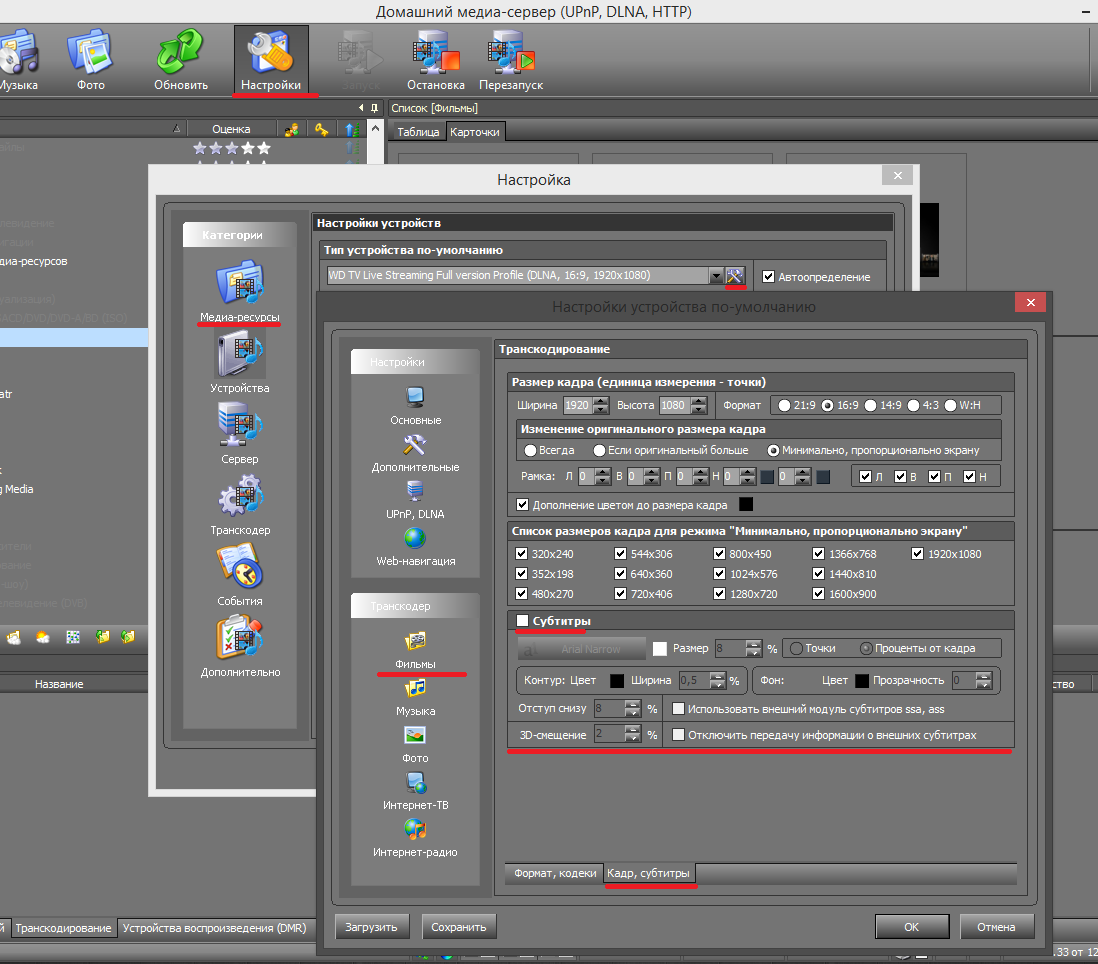This screenshot has width=1098, height=964.
Task: Increase the Ширина width stepper value
Action: [600, 401]
